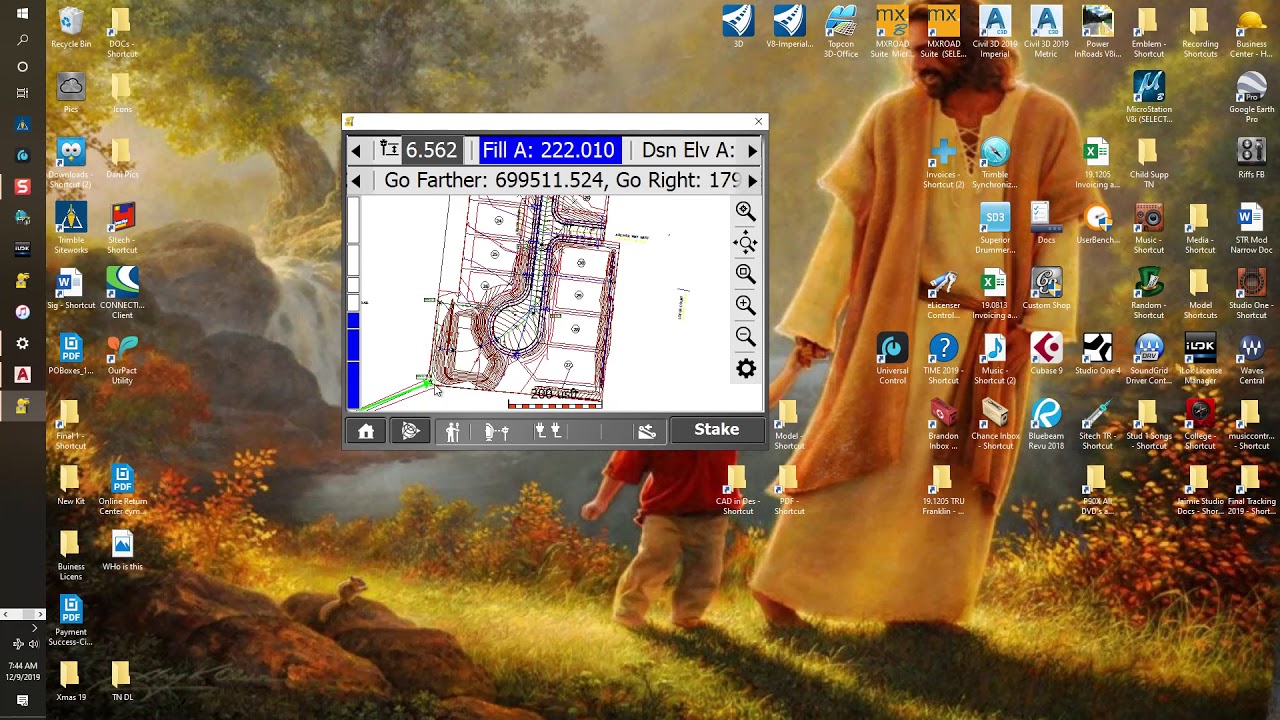Launch Universal Control desktop icon

point(892,359)
